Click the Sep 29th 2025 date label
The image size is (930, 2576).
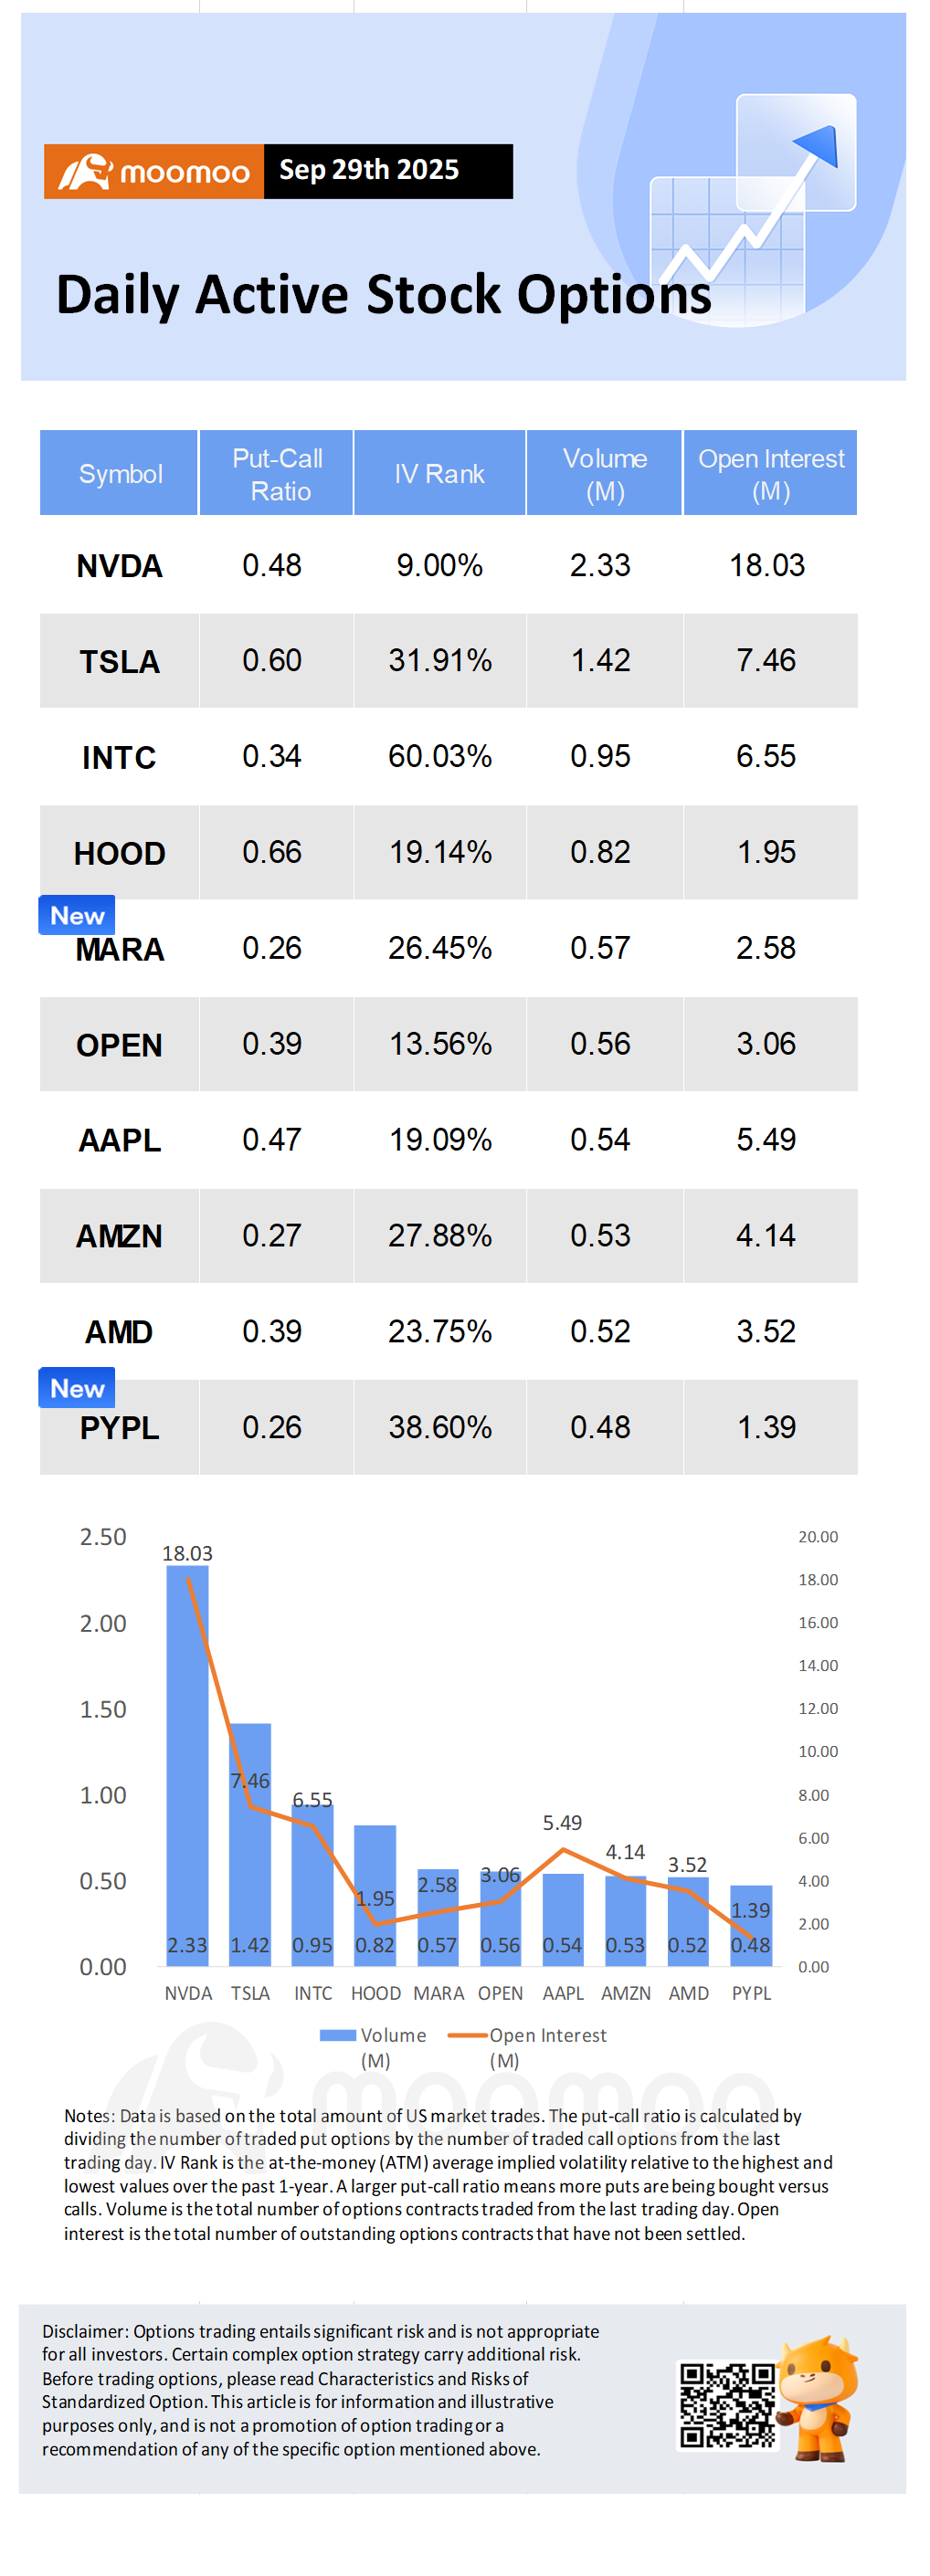[x=369, y=171]
